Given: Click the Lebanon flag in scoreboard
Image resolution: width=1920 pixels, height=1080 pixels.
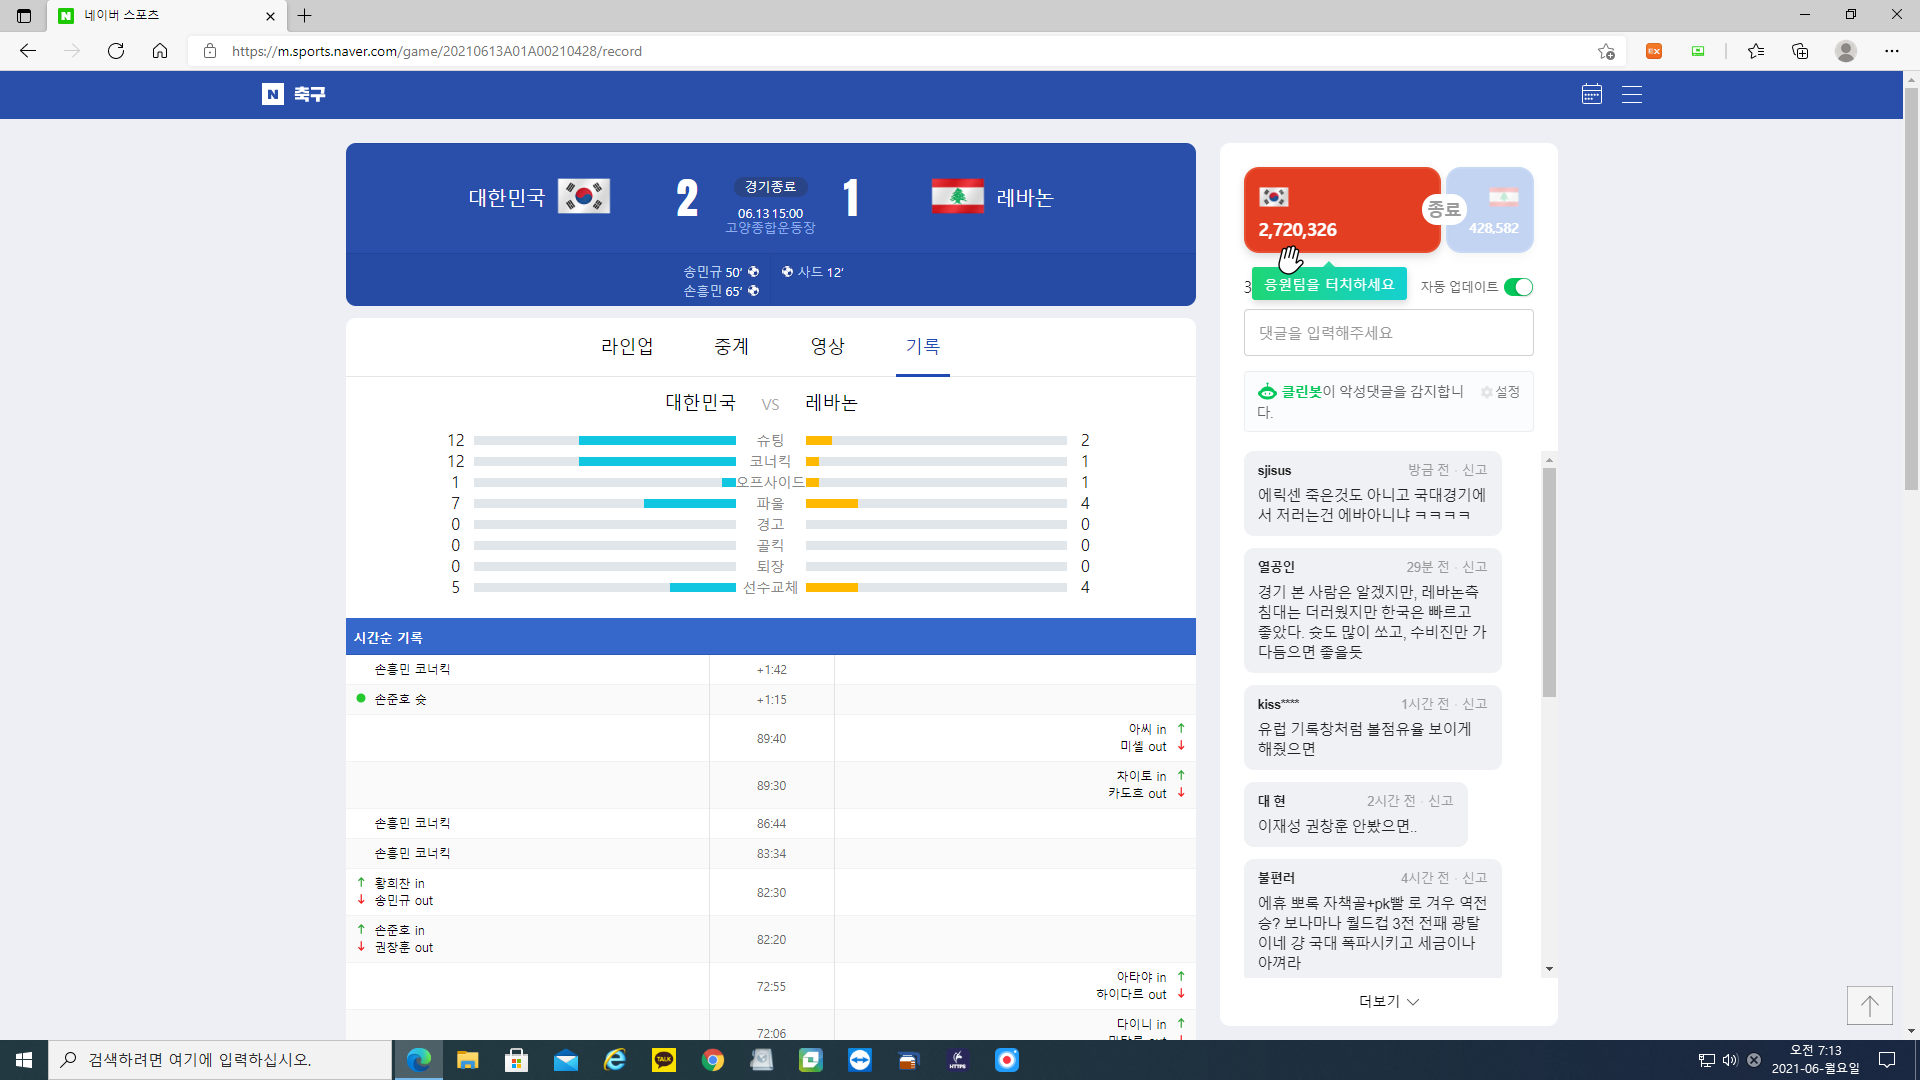Looking at the screenshot, I should coord(958,196).
